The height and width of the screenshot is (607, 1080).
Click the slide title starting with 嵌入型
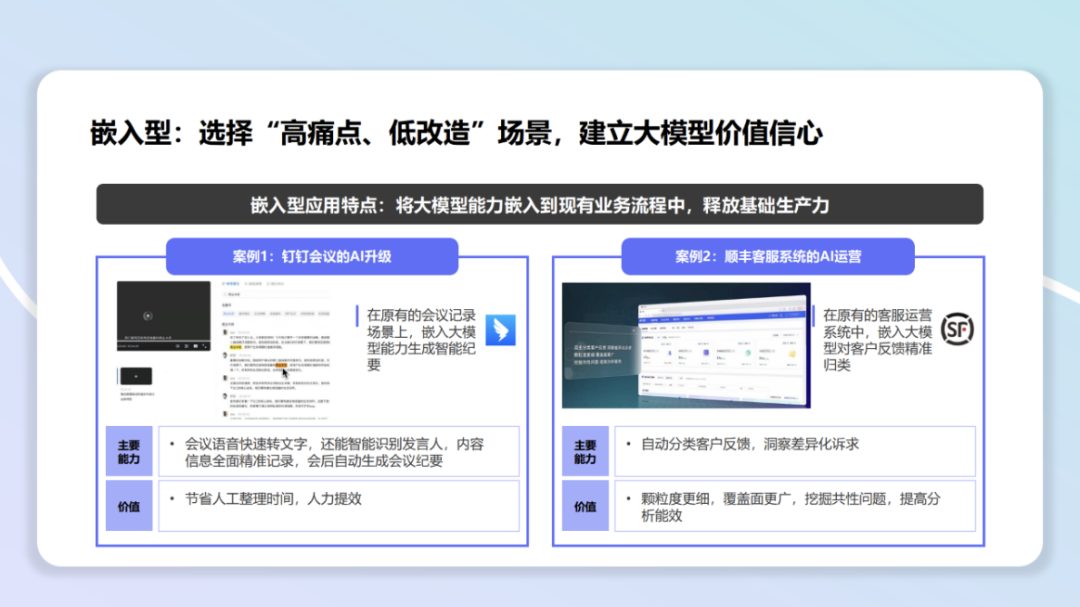[456, 133]
